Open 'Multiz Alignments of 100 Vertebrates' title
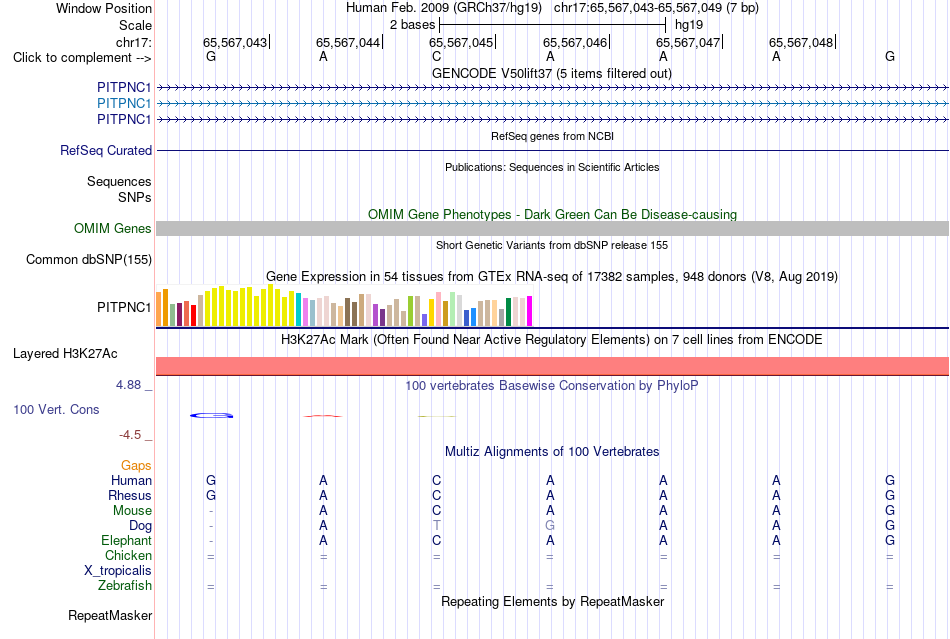 pyautogui.click(x=552, y=452)
